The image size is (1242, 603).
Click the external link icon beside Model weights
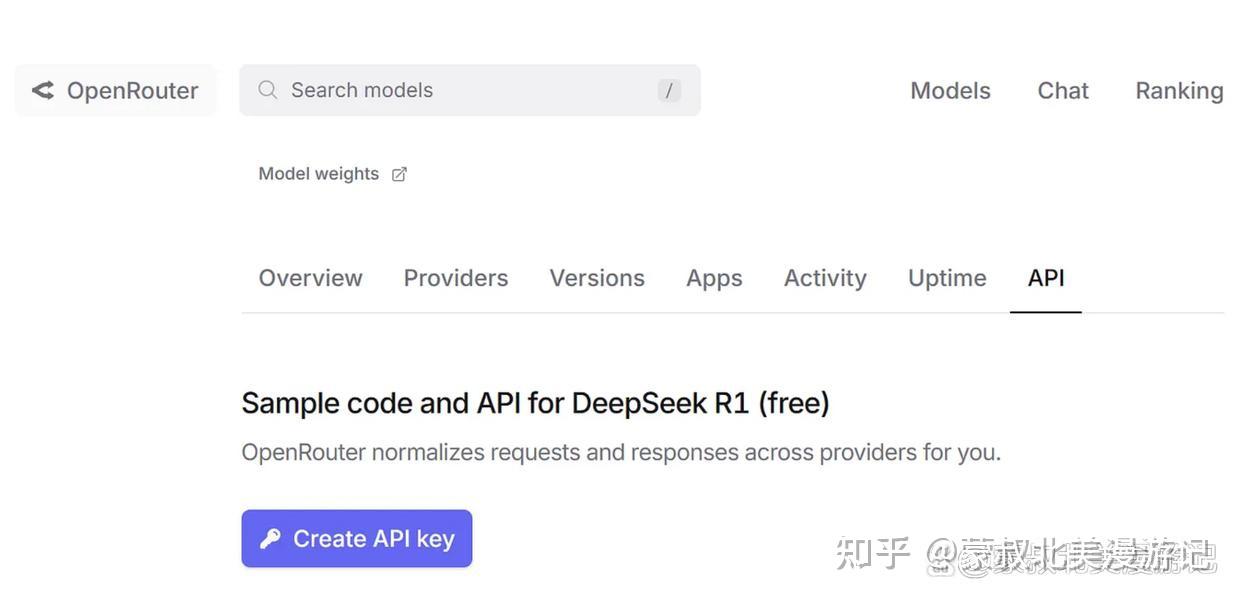tap(398, 172)
